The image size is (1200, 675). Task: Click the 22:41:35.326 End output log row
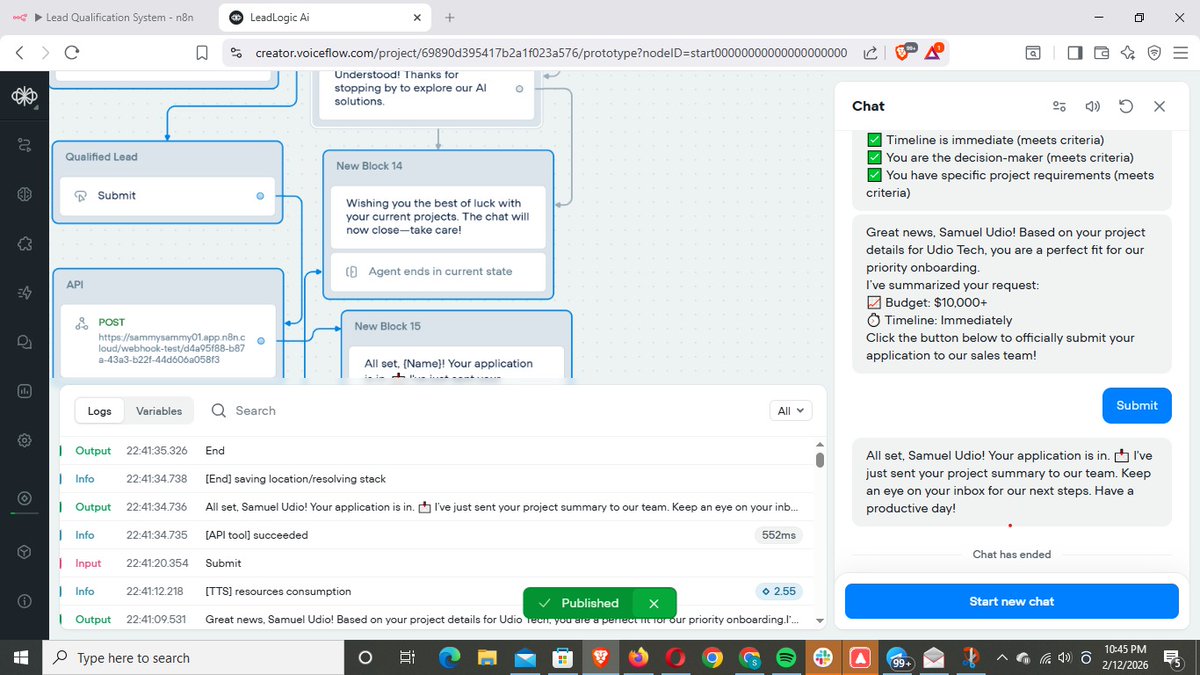[x=435, y=451]
